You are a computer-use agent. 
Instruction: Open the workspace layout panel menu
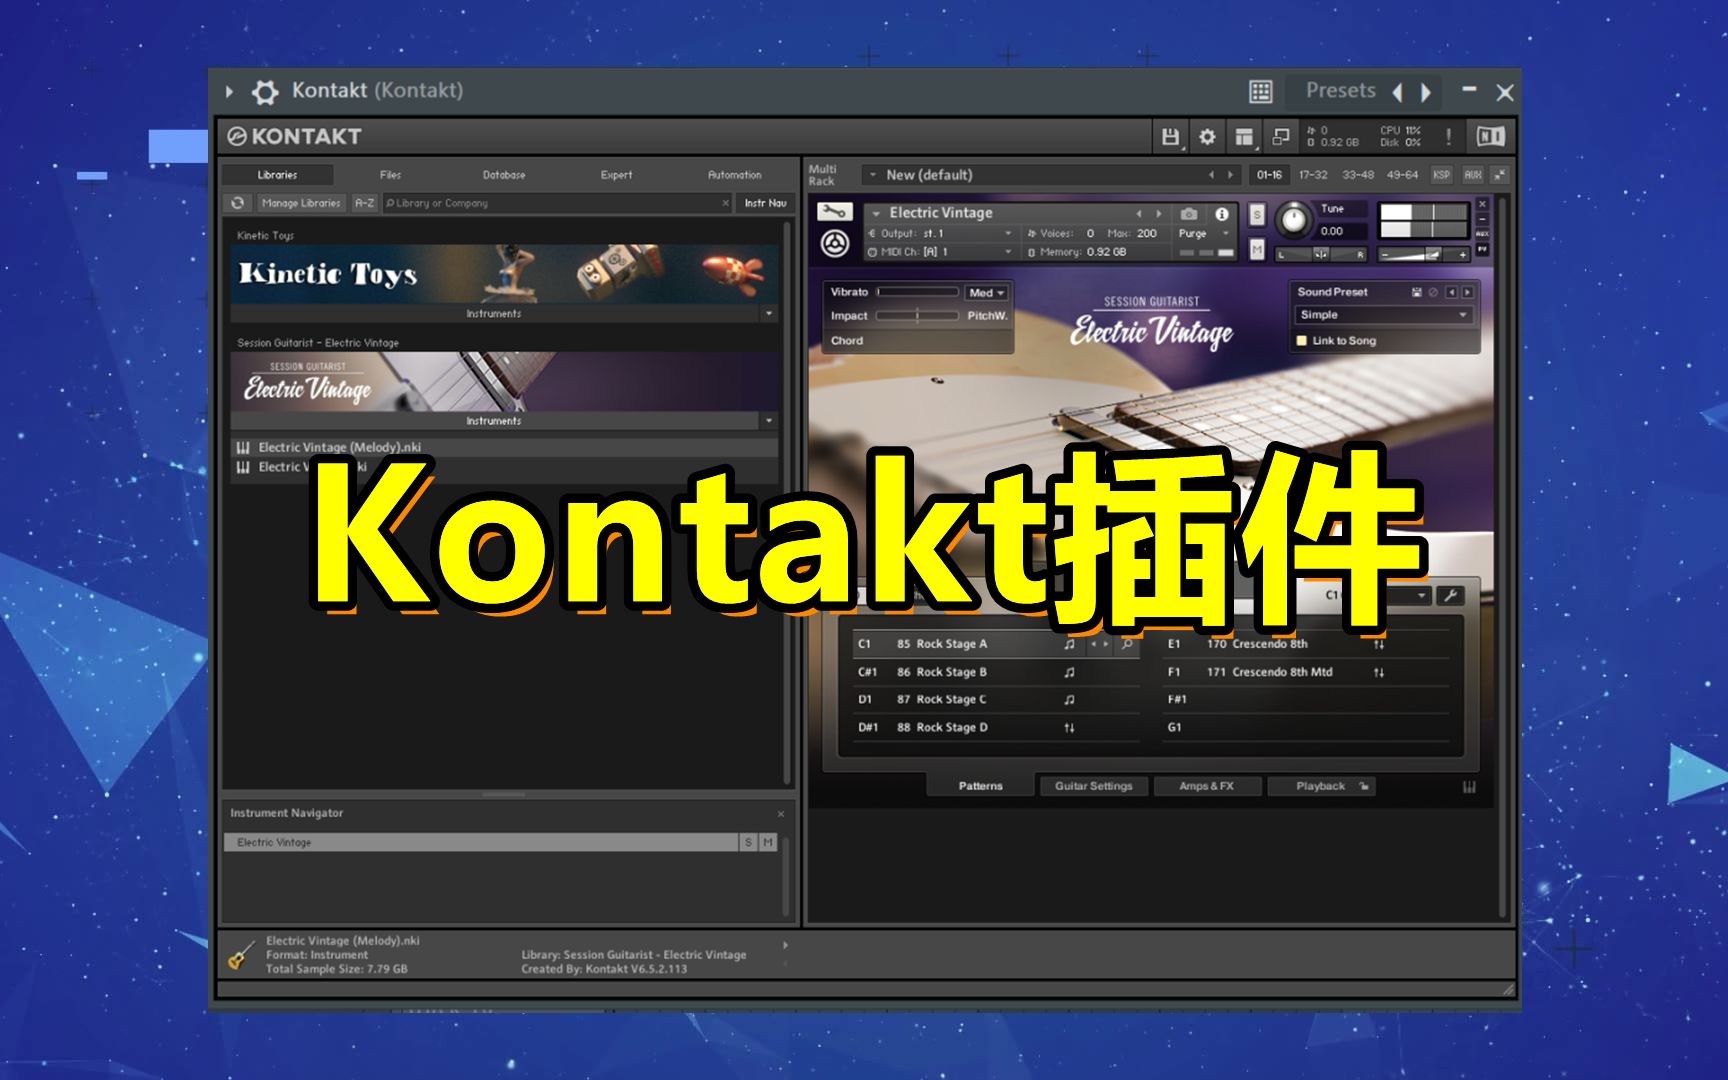click(x=1243, y=137)
